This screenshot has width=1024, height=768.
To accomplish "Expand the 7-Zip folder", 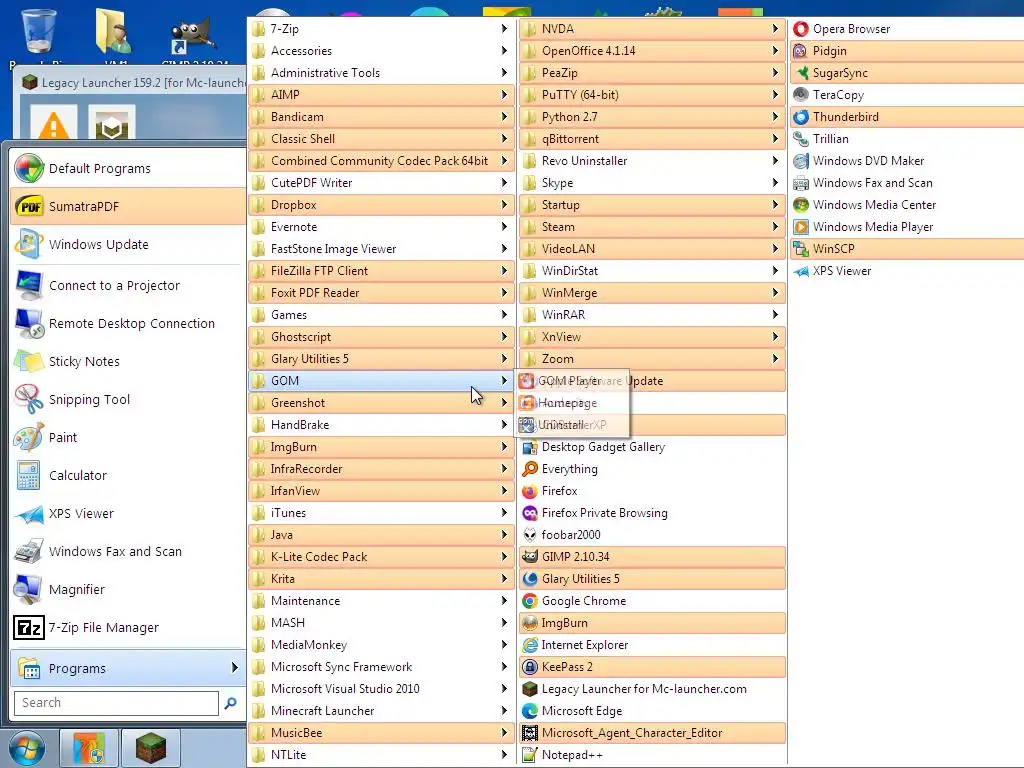I will [x=381, y=29].
